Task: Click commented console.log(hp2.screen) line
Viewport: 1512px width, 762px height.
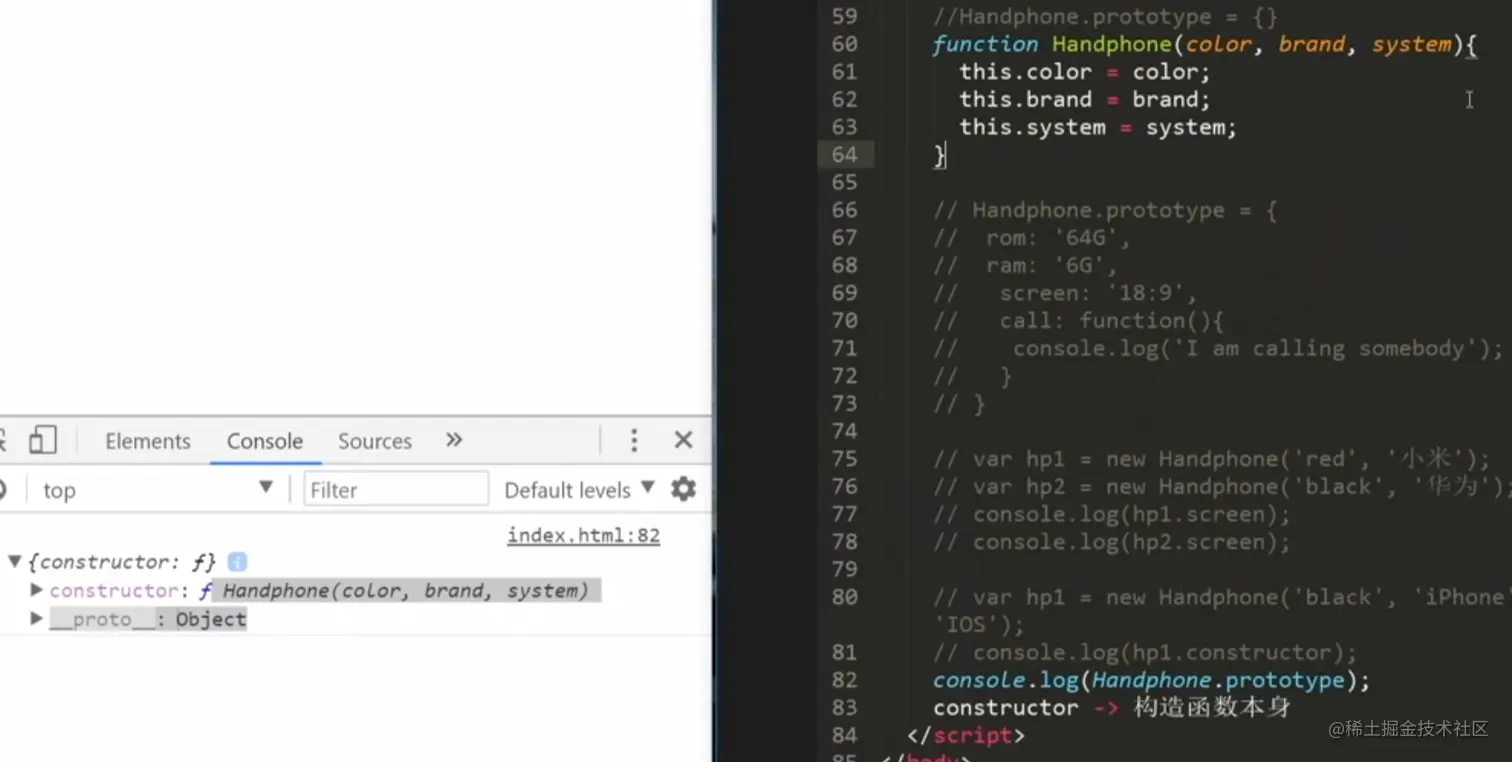Action: 1111,542
